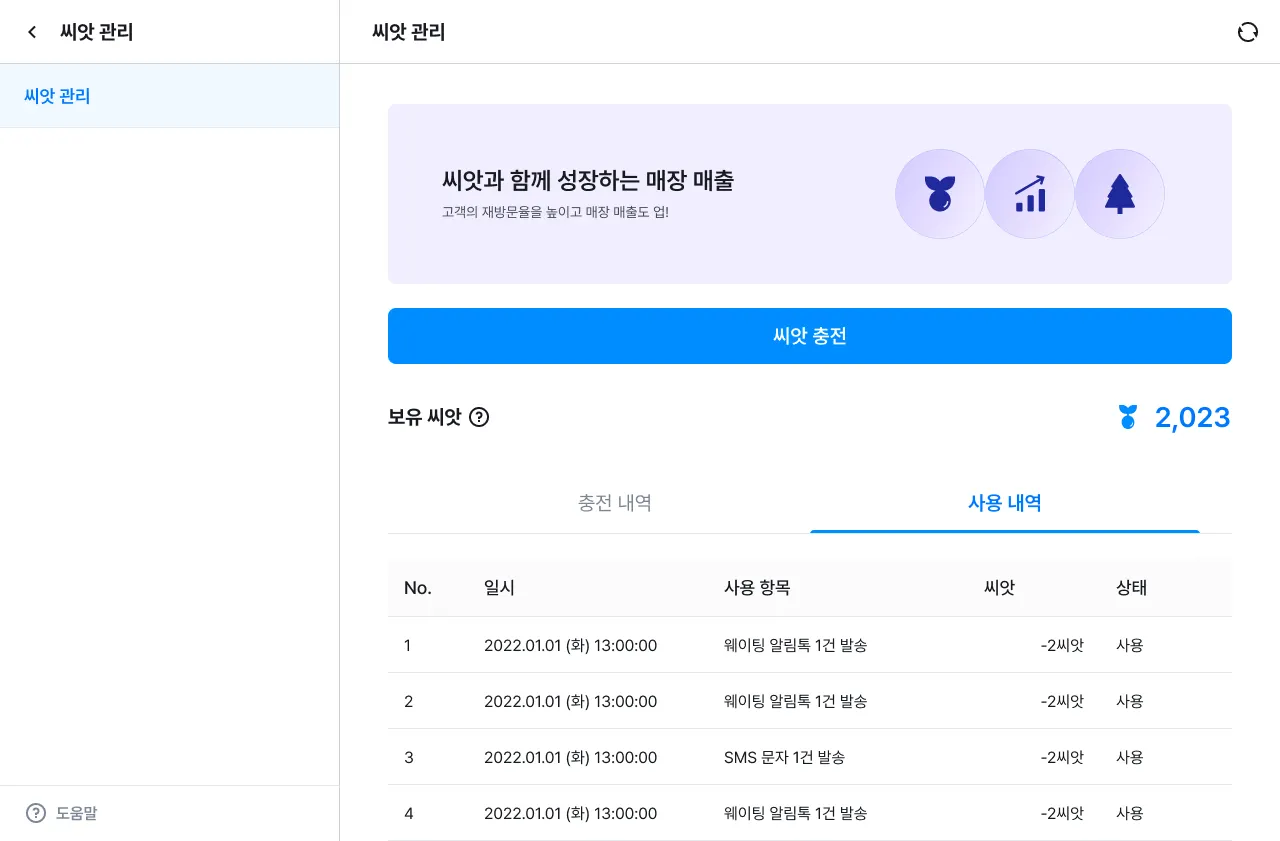Select the 사용 내역 tab
The image size is (1280, 841).
point(1004,503)
